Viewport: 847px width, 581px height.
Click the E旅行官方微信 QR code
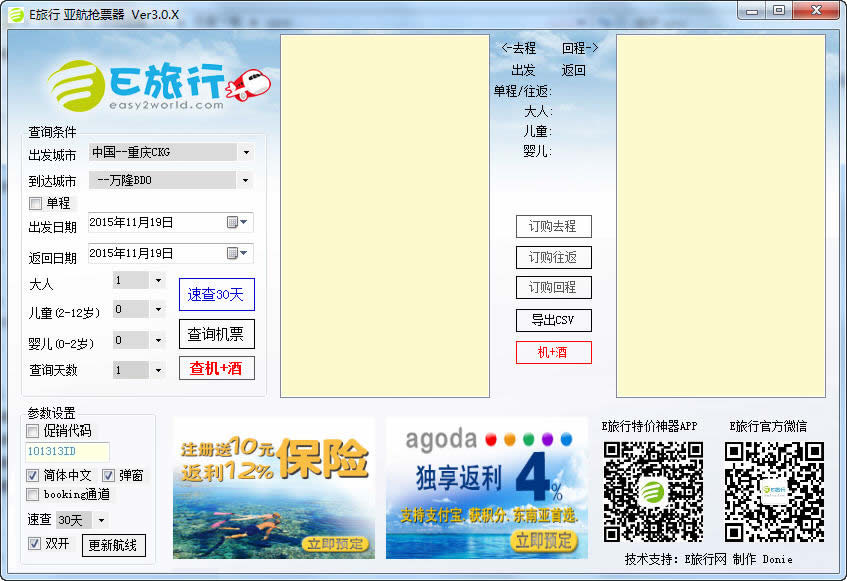774,492
